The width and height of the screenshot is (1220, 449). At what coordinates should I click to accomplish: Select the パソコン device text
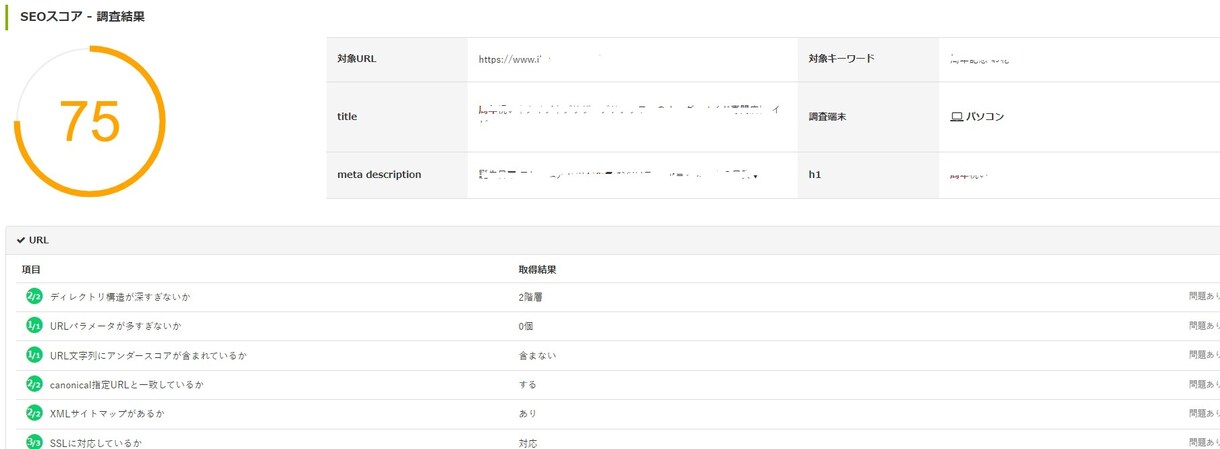pos(985,117)
